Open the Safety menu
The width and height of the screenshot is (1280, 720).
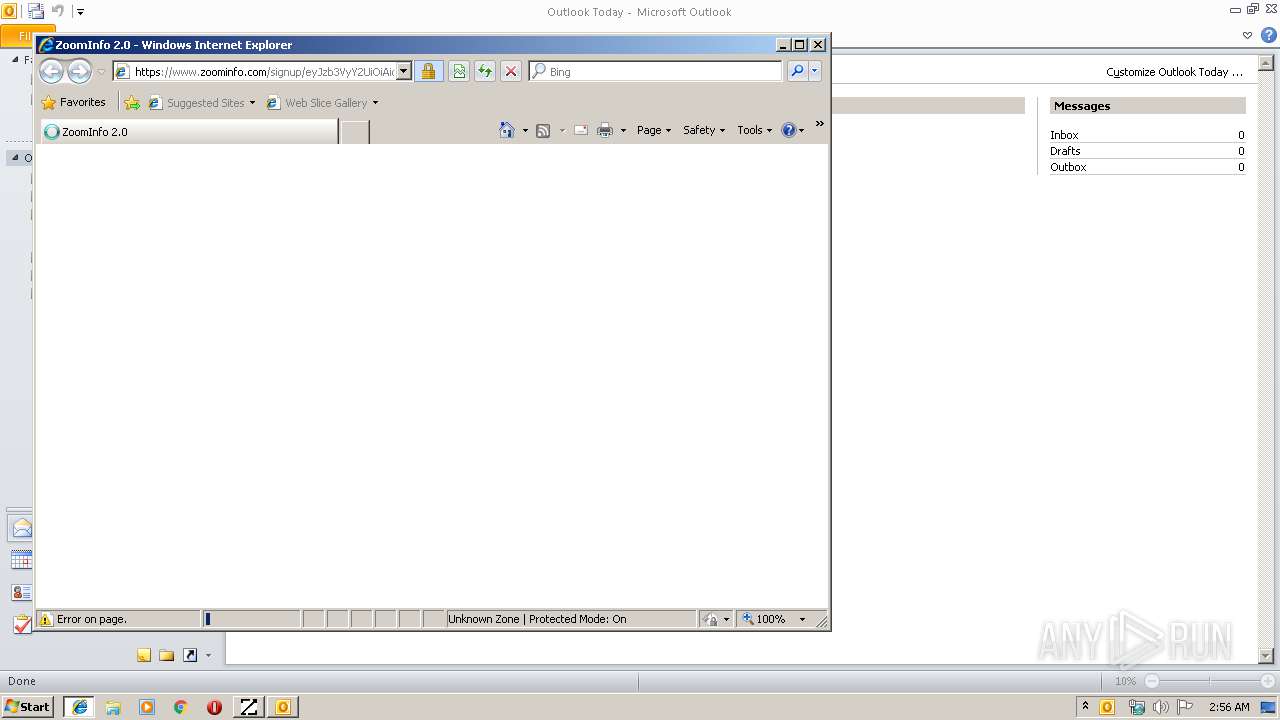704,130
